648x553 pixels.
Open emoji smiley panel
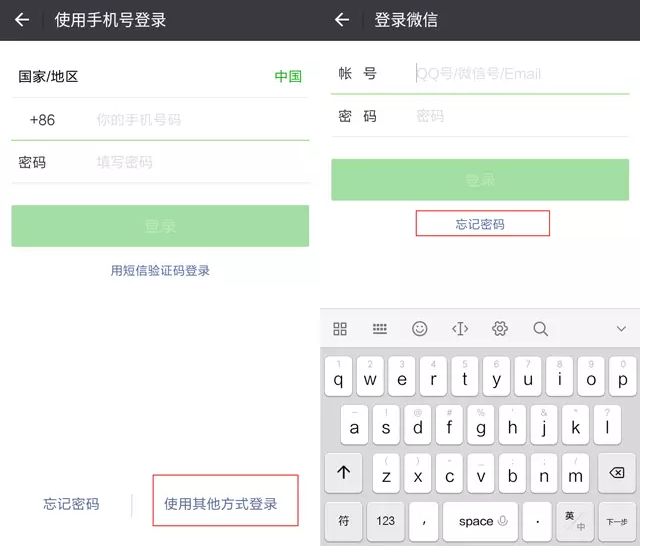(419, 329)
